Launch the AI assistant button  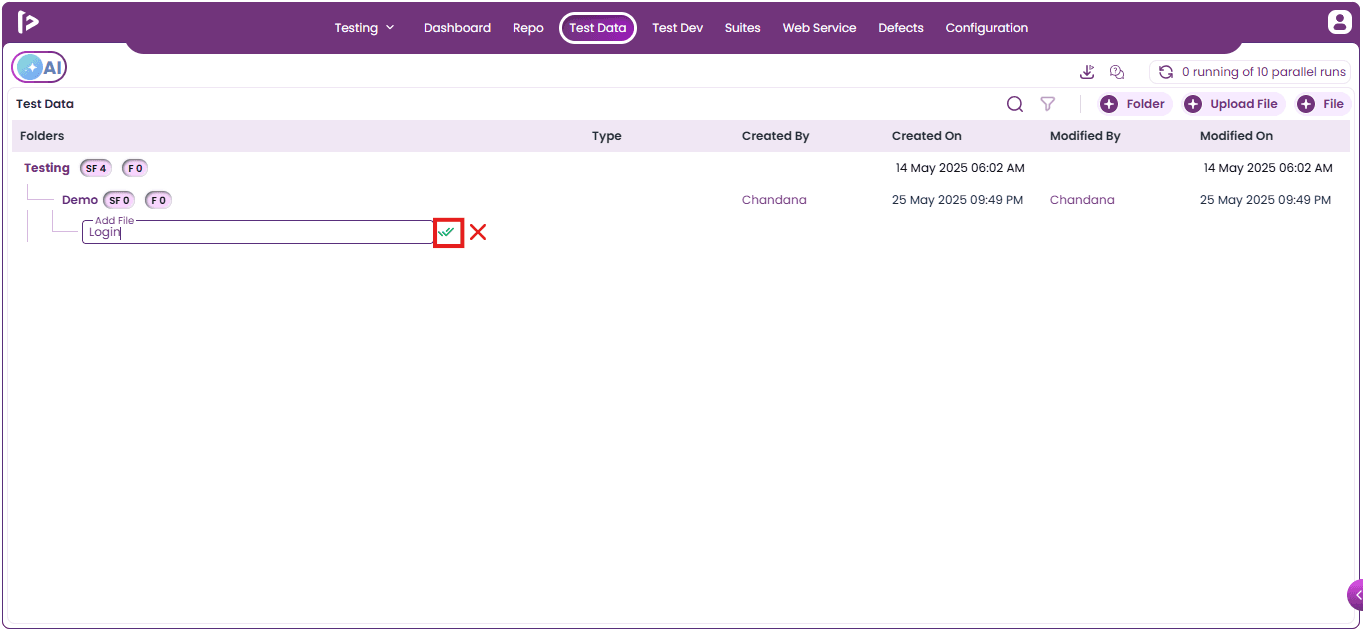point(39,67)
